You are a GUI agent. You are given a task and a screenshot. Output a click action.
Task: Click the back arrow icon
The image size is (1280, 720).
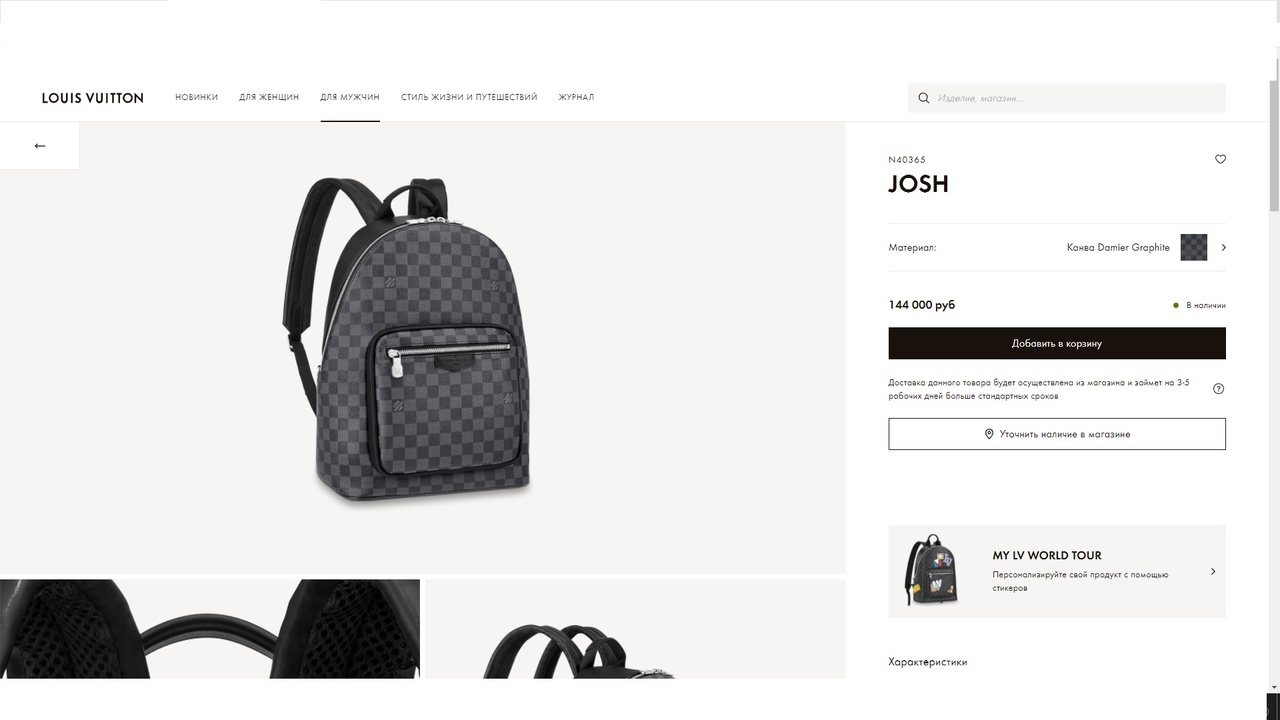(x=40, y=146)
